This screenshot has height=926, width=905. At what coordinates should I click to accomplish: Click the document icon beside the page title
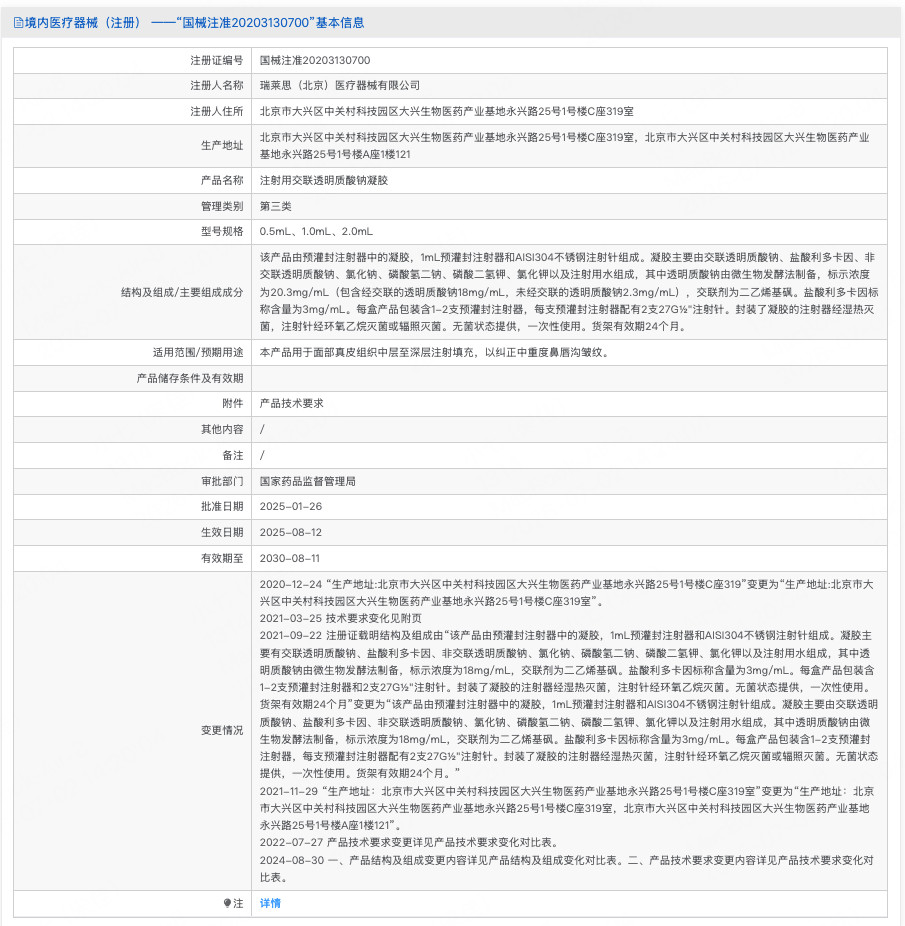tap(18, 23)
